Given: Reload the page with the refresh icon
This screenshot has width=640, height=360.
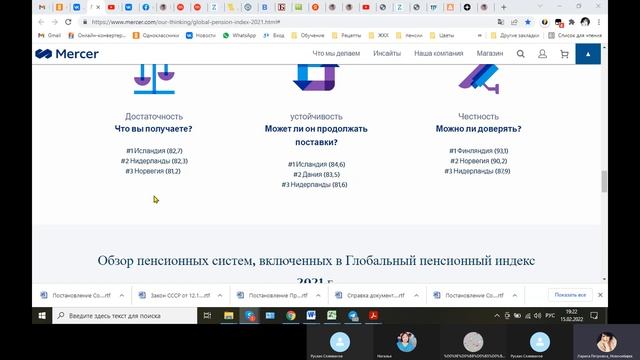Looking at the screenshot, I should click(68, 22).
